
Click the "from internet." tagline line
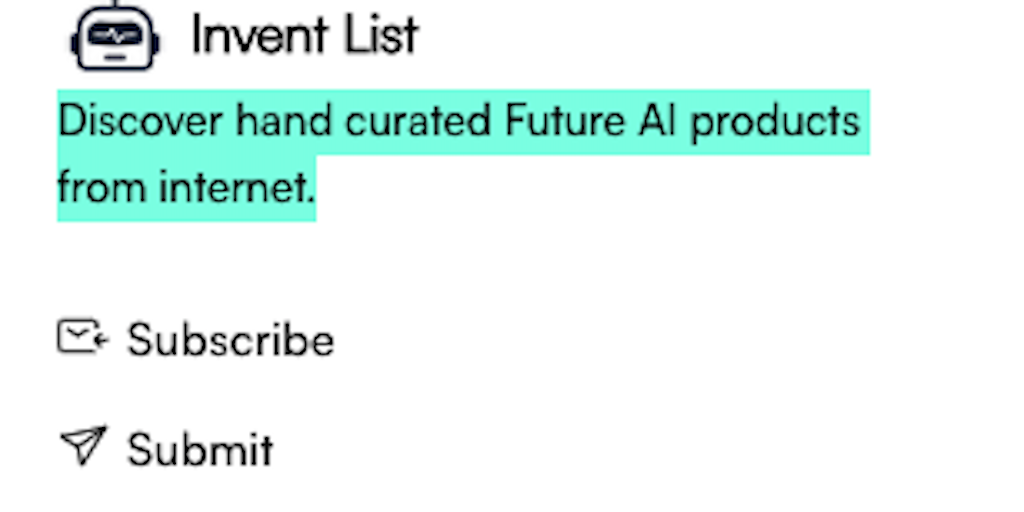186,187
